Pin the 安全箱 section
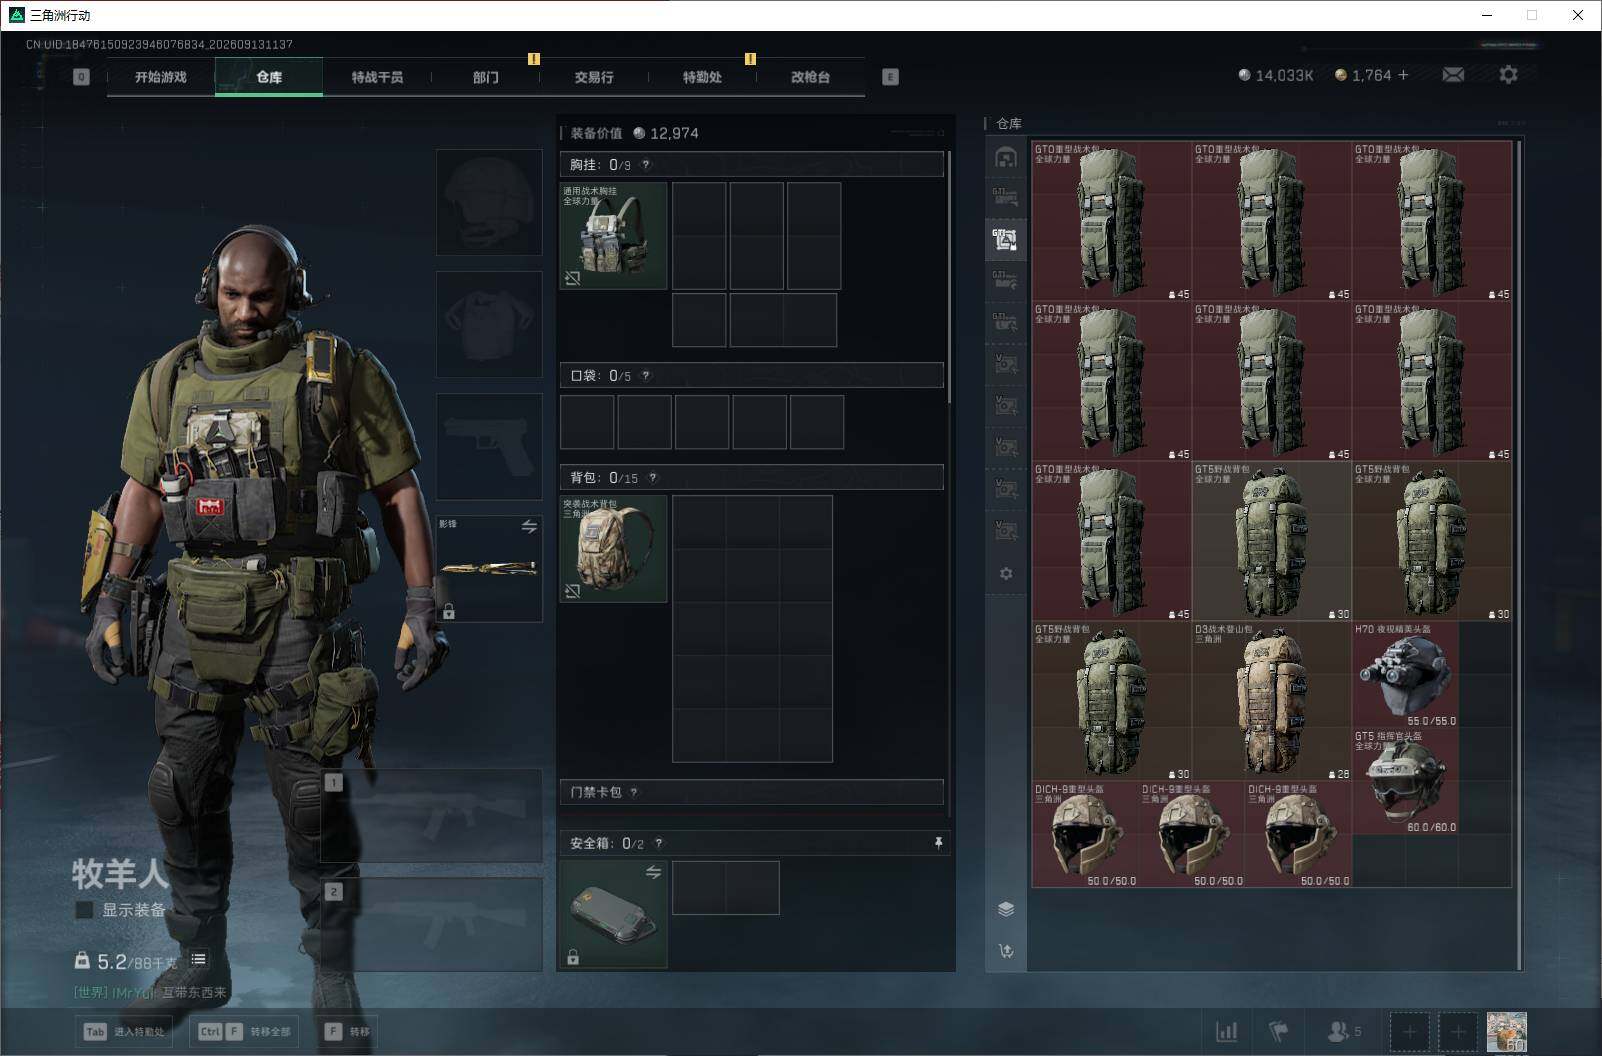The image size is (1602, 1056). point(938,844)
